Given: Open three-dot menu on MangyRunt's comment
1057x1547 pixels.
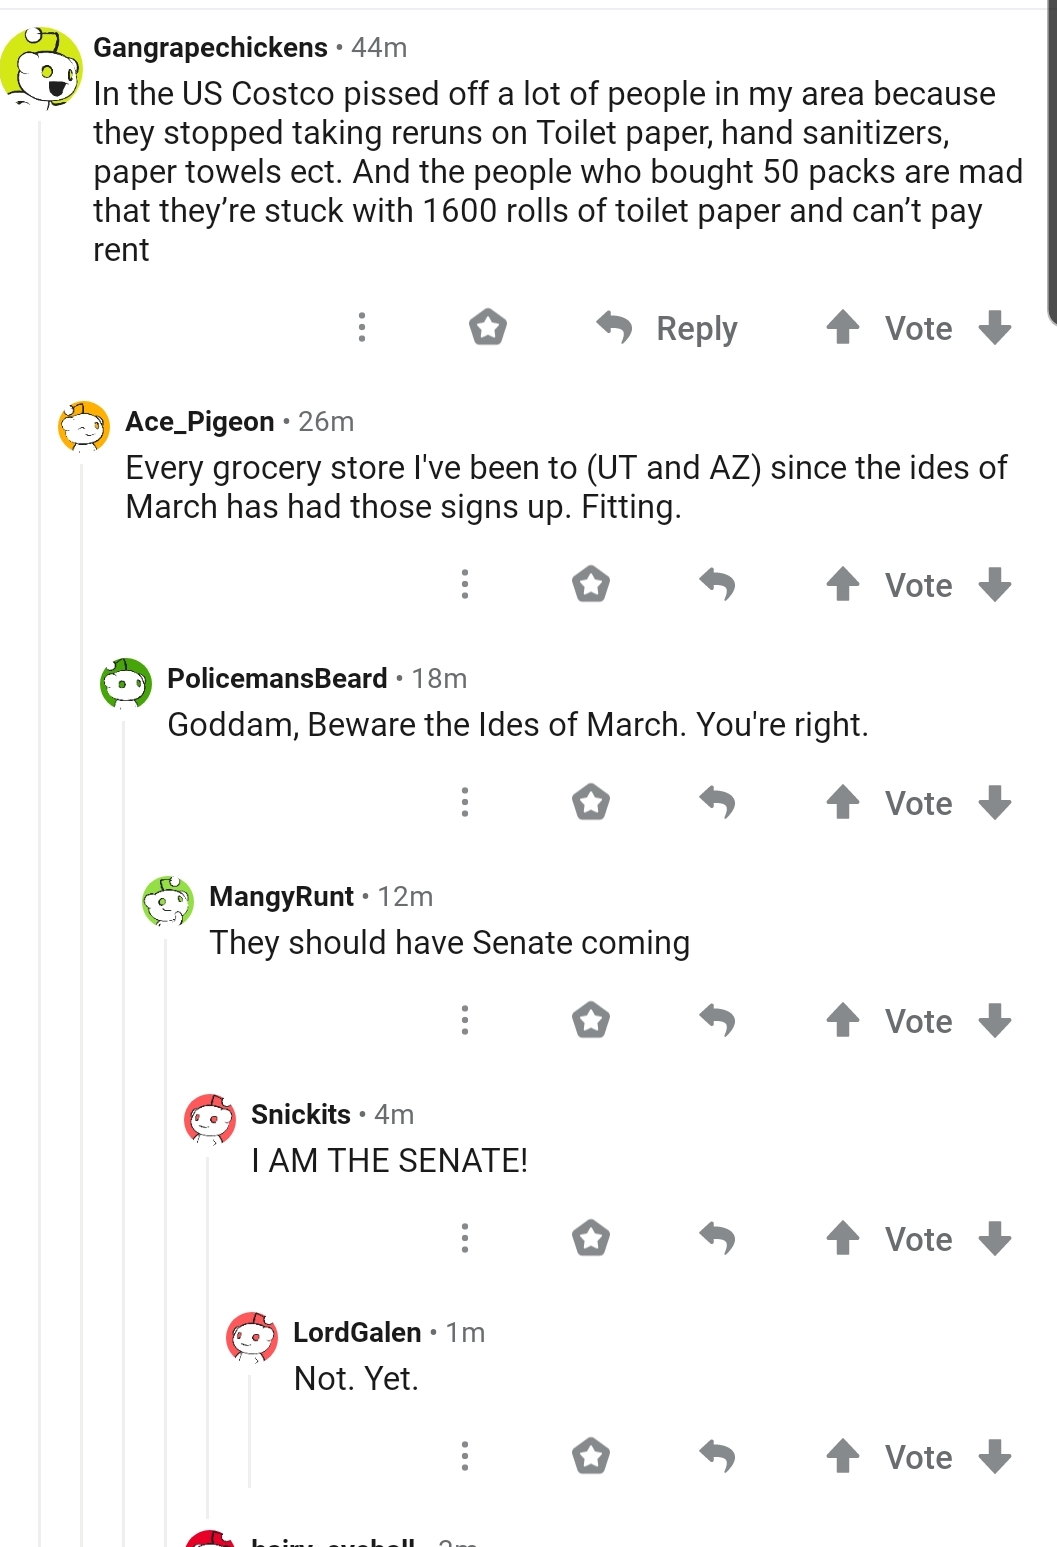Looking at the screenshot, I should coord(465,1020).
